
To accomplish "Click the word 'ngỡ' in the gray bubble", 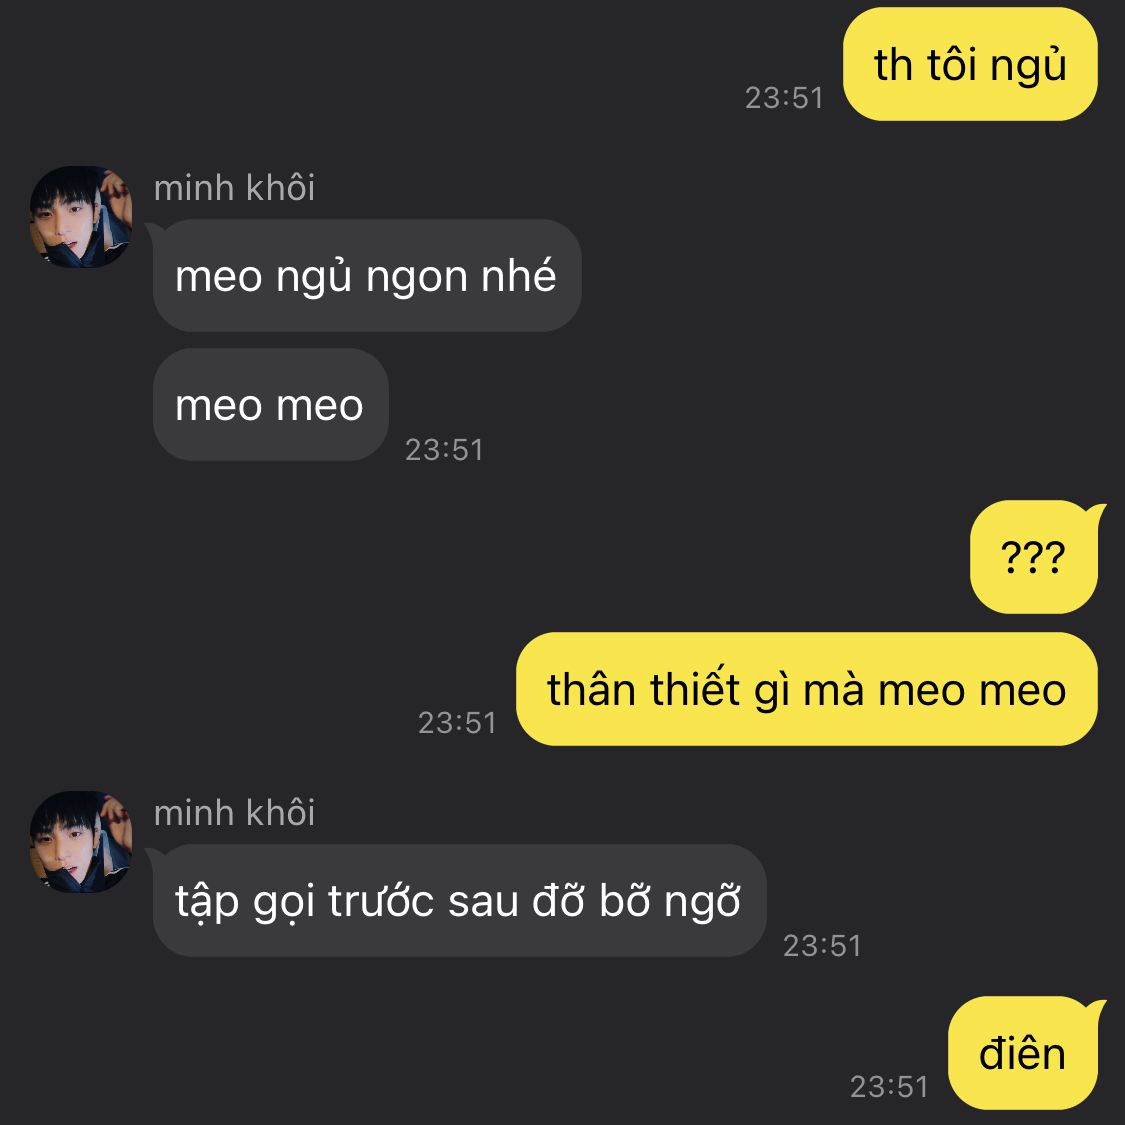I will (702, 903).
